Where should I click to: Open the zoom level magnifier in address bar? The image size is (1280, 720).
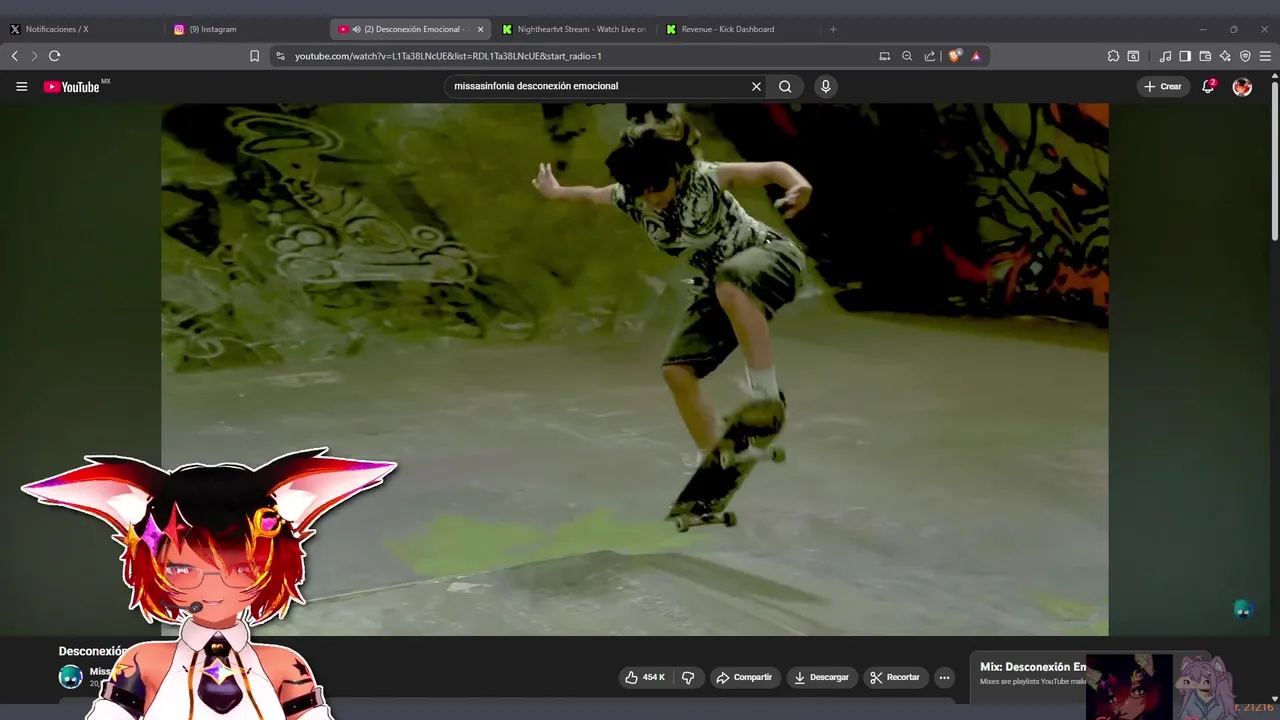tap(907, 56)
